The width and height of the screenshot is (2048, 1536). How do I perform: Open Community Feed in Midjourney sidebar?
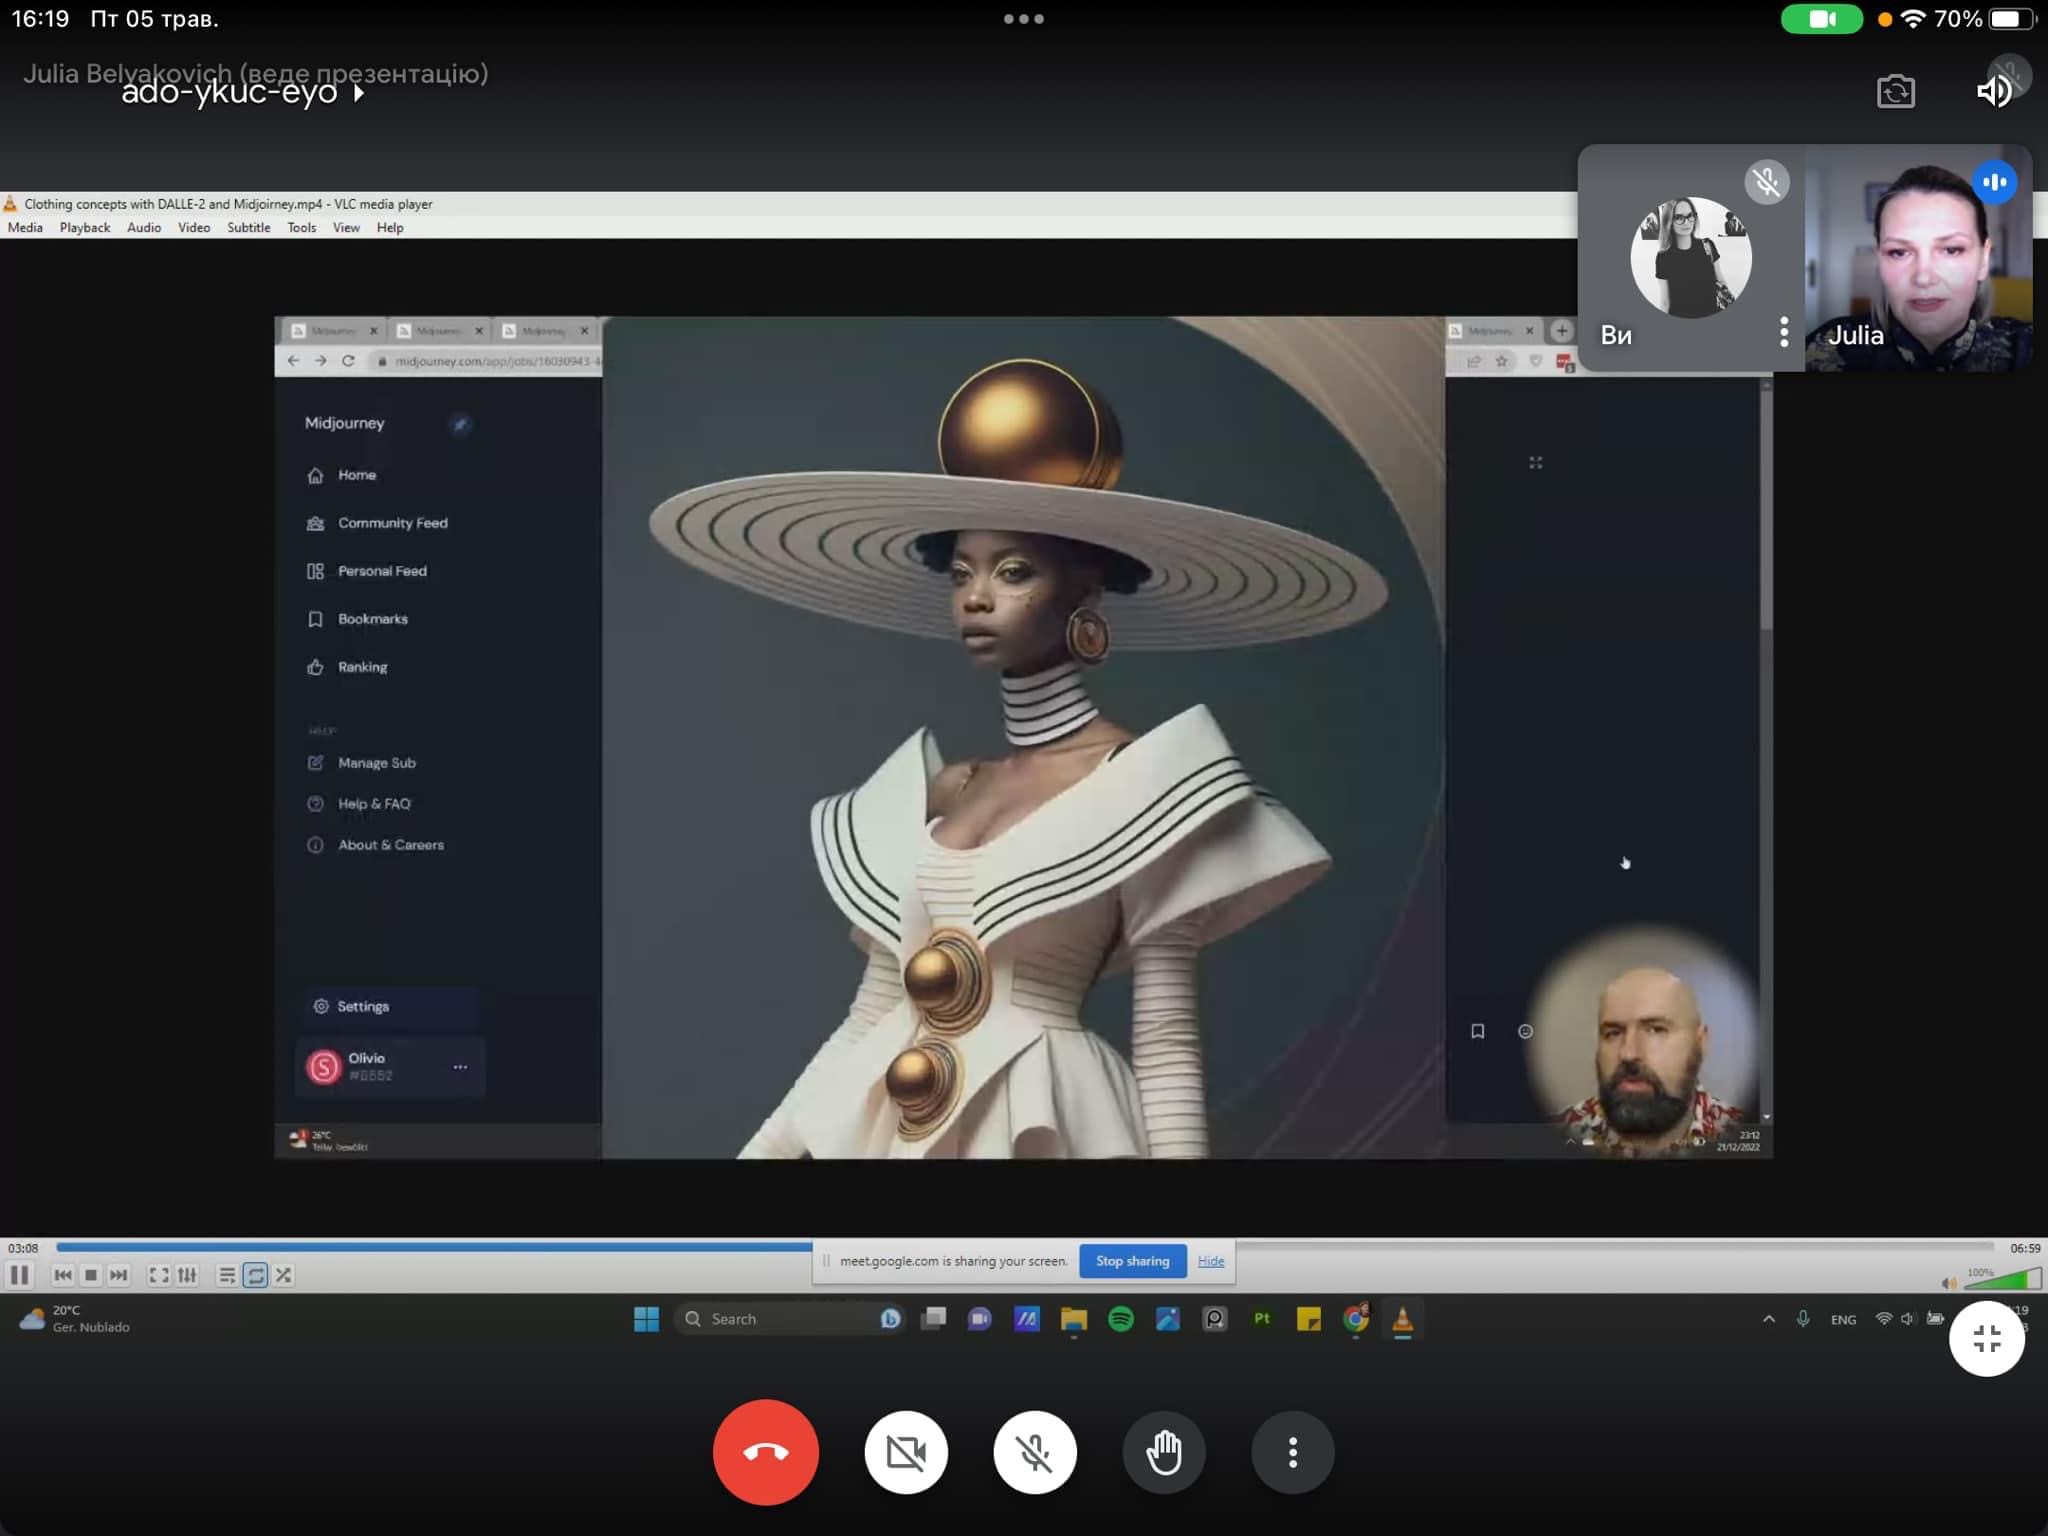coord(377,523)
